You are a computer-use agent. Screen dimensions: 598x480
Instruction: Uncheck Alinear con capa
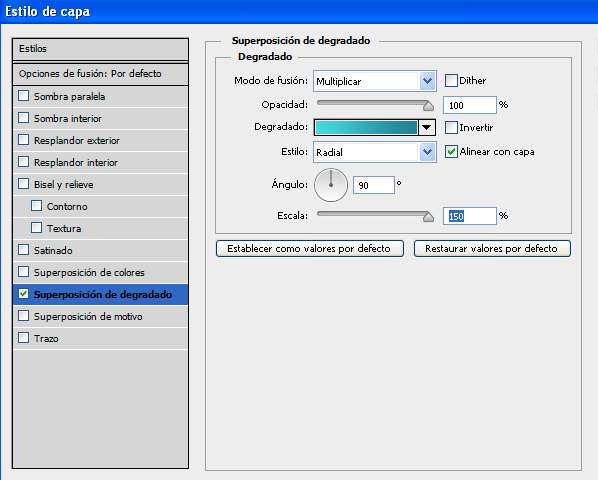pyautogui.click(x=451, y=151)
